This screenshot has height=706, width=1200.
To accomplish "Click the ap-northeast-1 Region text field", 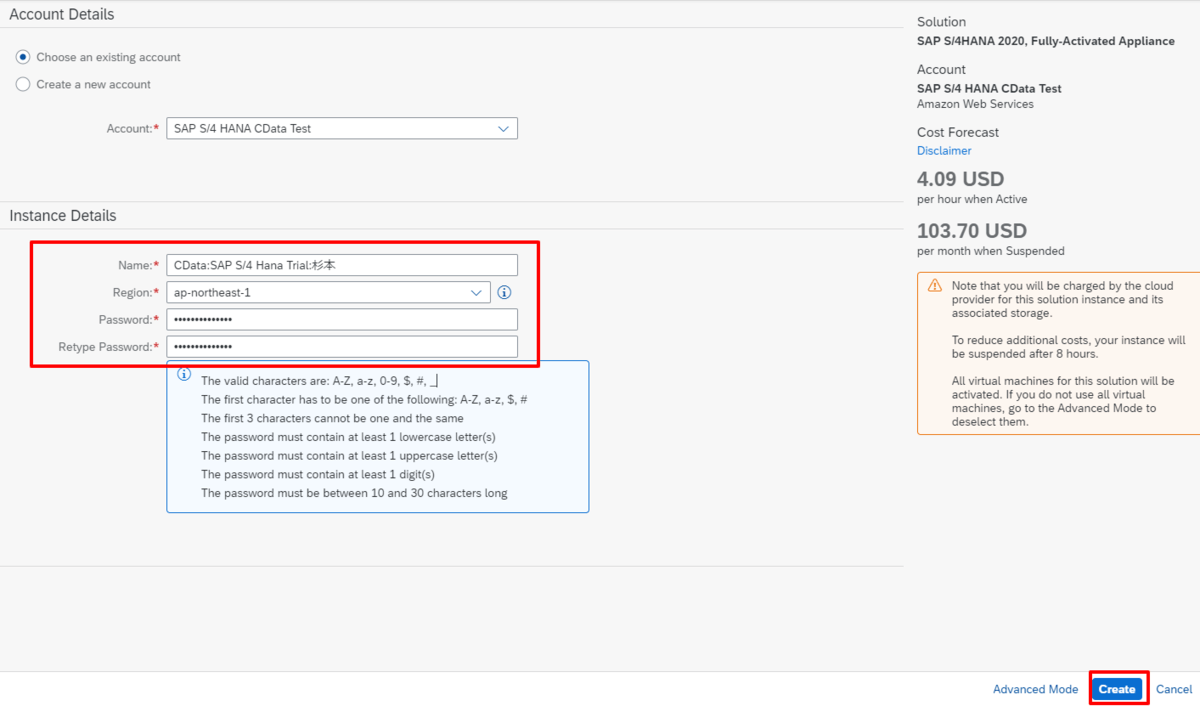I will [315, 293].
